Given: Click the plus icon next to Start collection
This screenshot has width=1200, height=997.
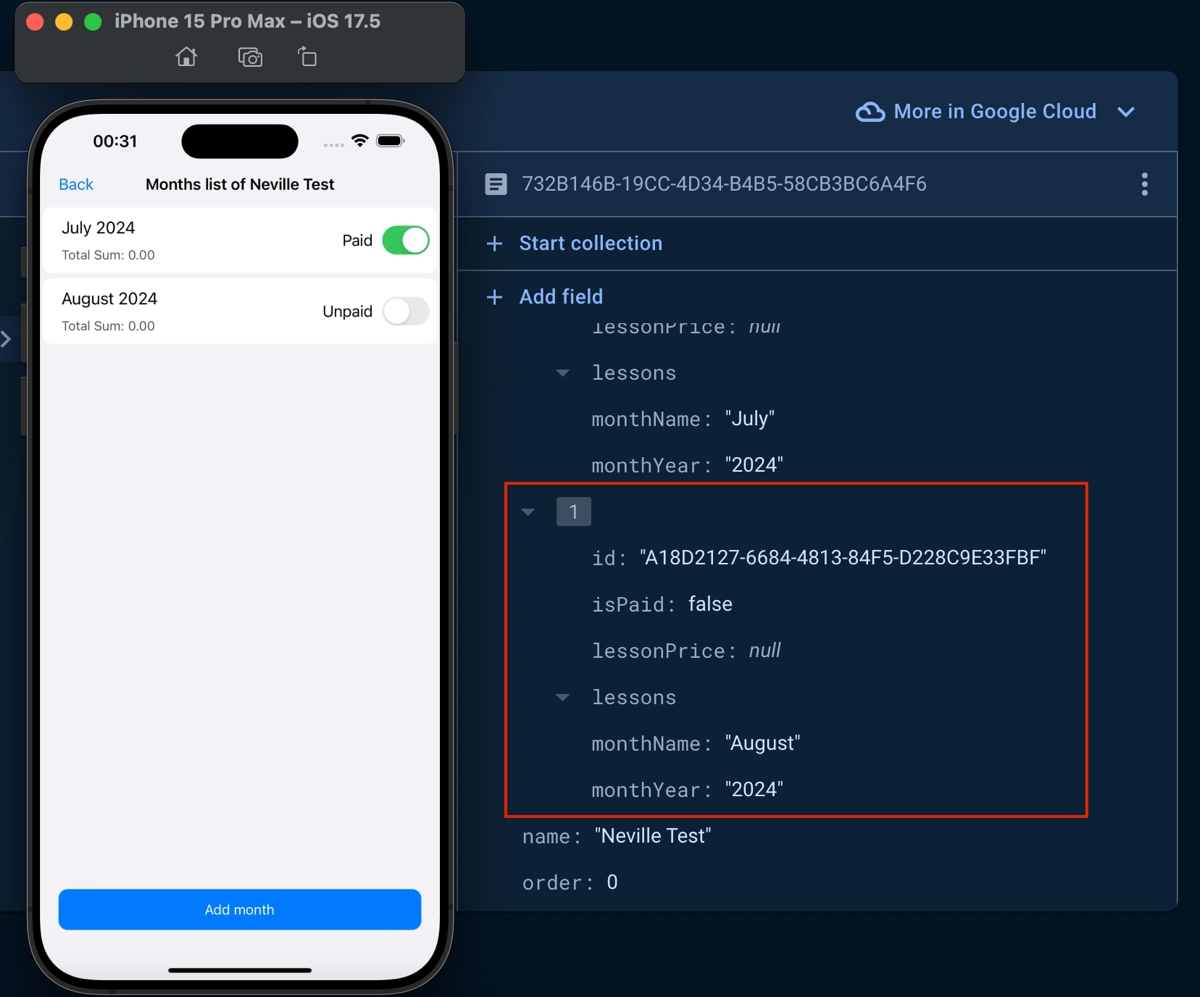Looking at the screenshot, I should [494, 243].
